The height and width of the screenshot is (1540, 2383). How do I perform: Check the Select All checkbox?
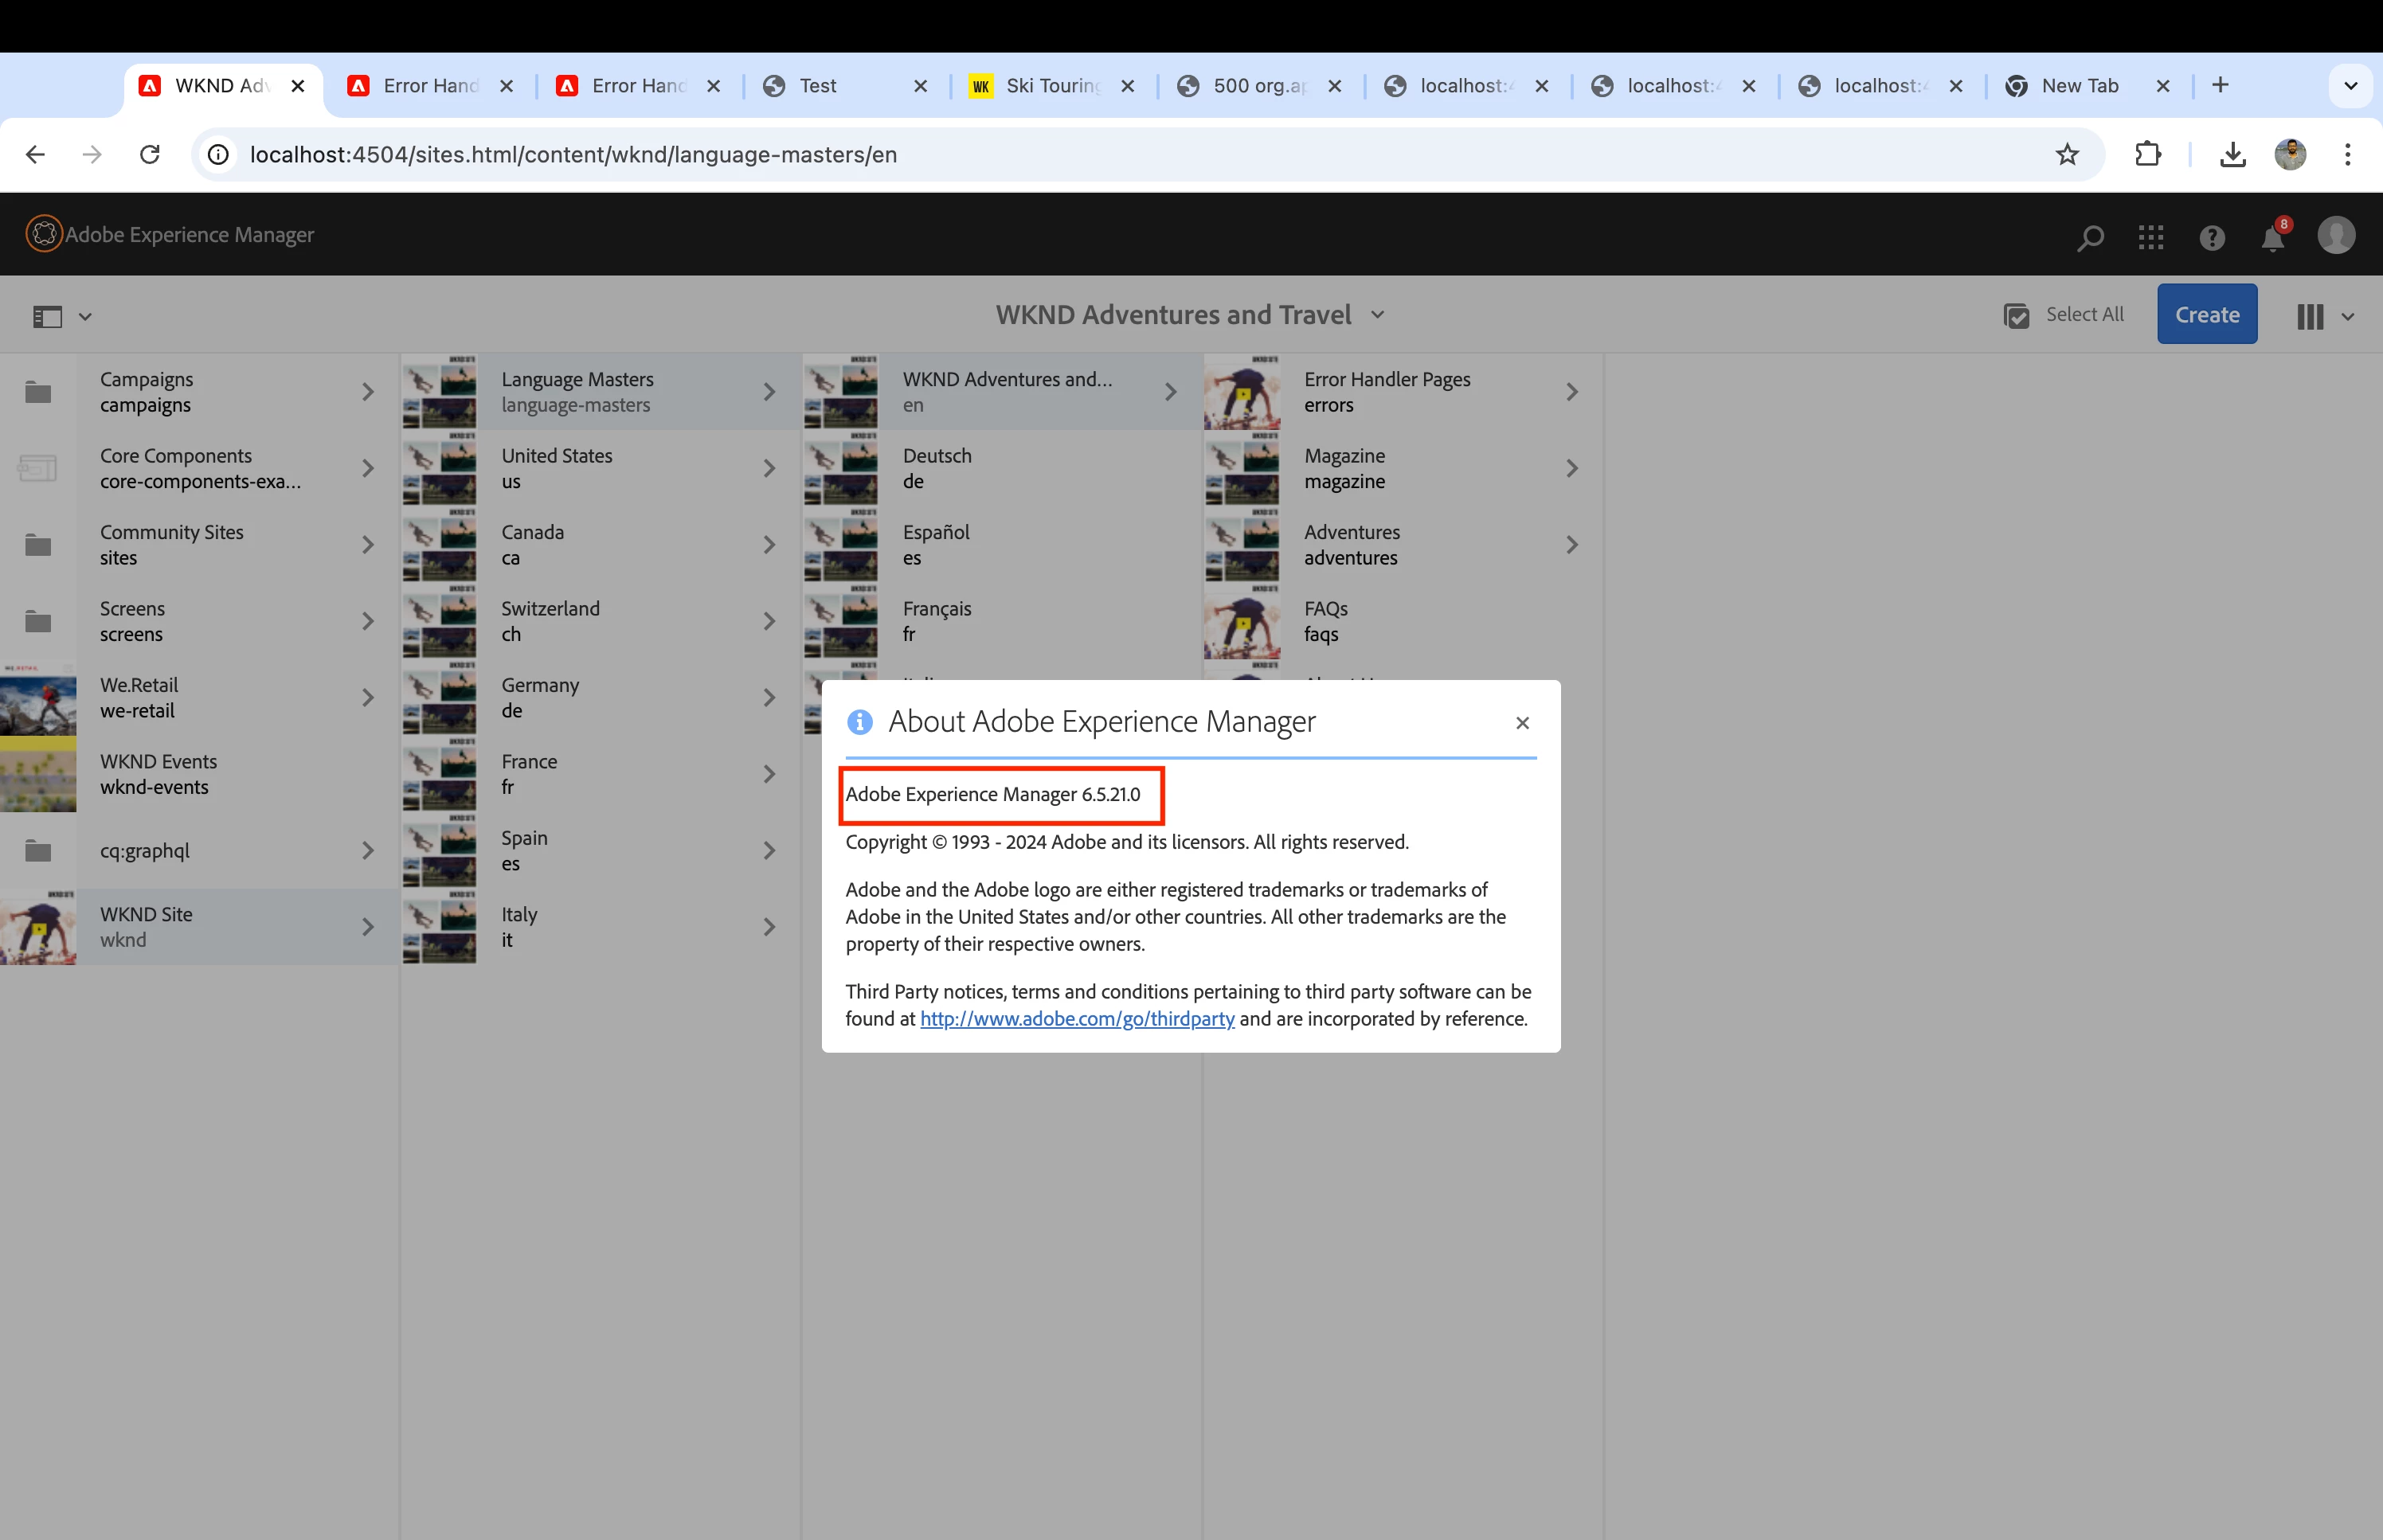click(x=2017, y=316)
